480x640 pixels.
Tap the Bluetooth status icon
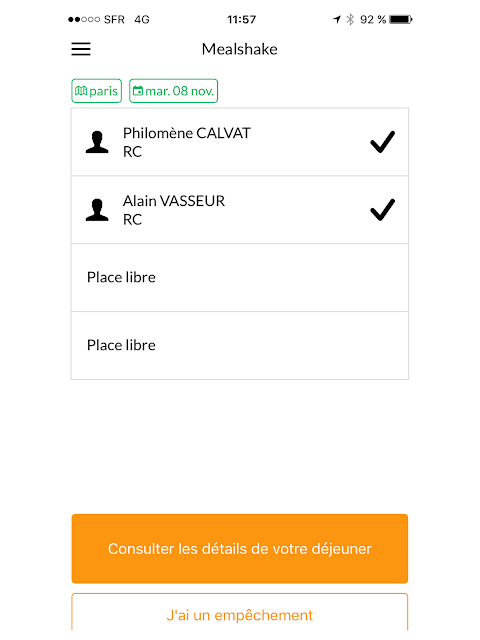[350, 19]
